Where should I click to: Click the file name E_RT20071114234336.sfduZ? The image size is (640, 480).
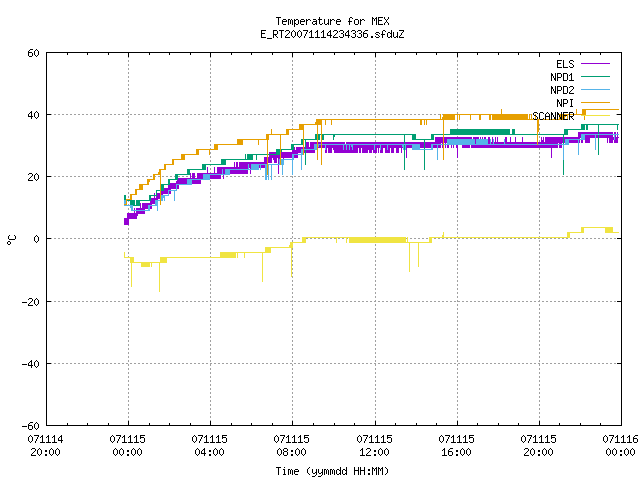(332, 34)
